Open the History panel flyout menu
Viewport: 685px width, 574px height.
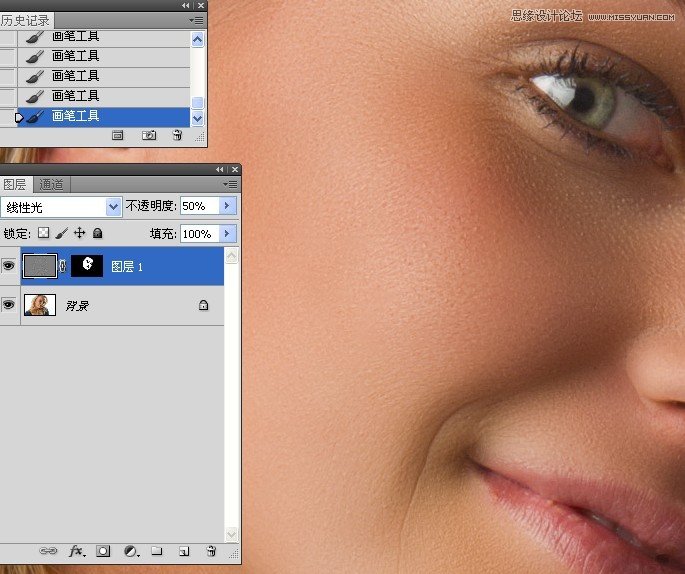196,20
